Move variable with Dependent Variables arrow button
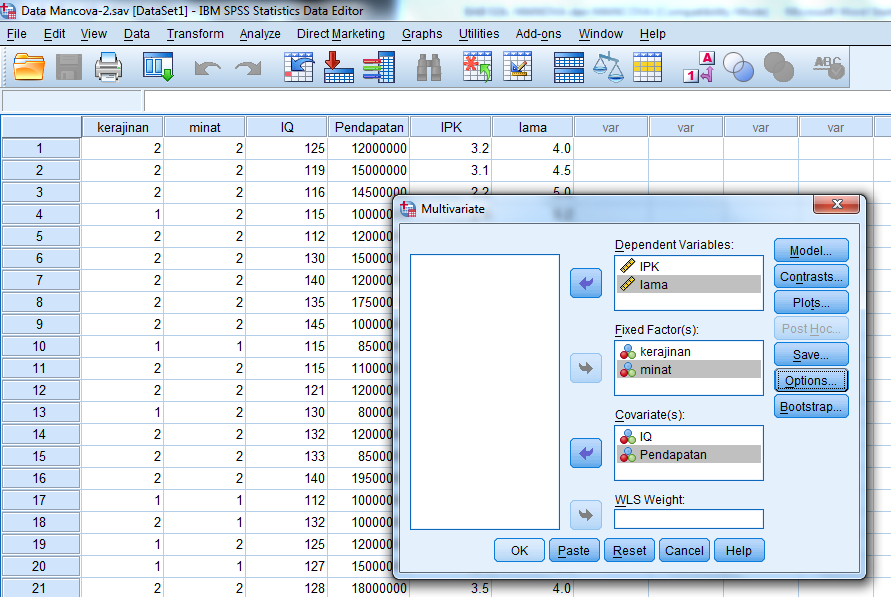Screen dimensions: 891x597 585,283
